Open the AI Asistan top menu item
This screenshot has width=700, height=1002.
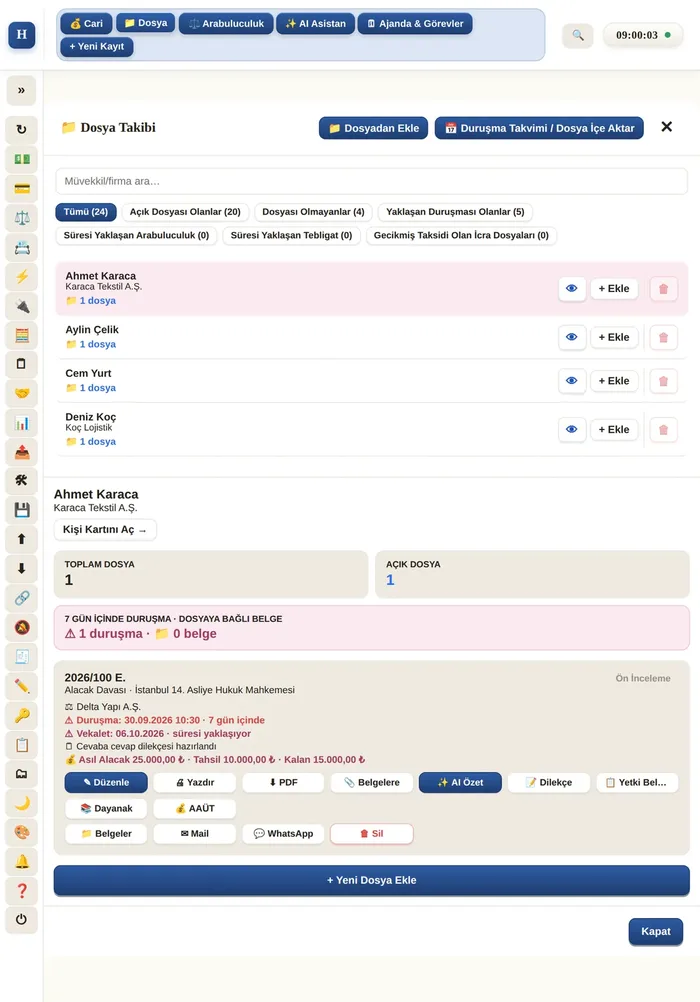pyautogui.click(x=316, y=24)
